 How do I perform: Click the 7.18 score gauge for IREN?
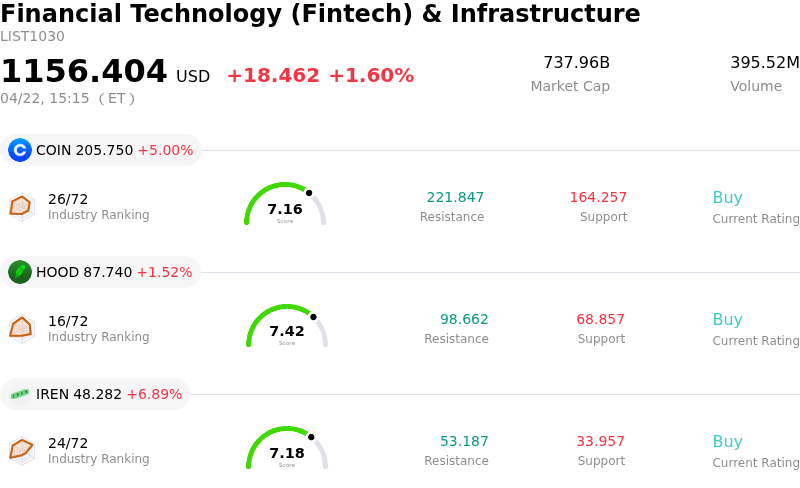point(287,449)
